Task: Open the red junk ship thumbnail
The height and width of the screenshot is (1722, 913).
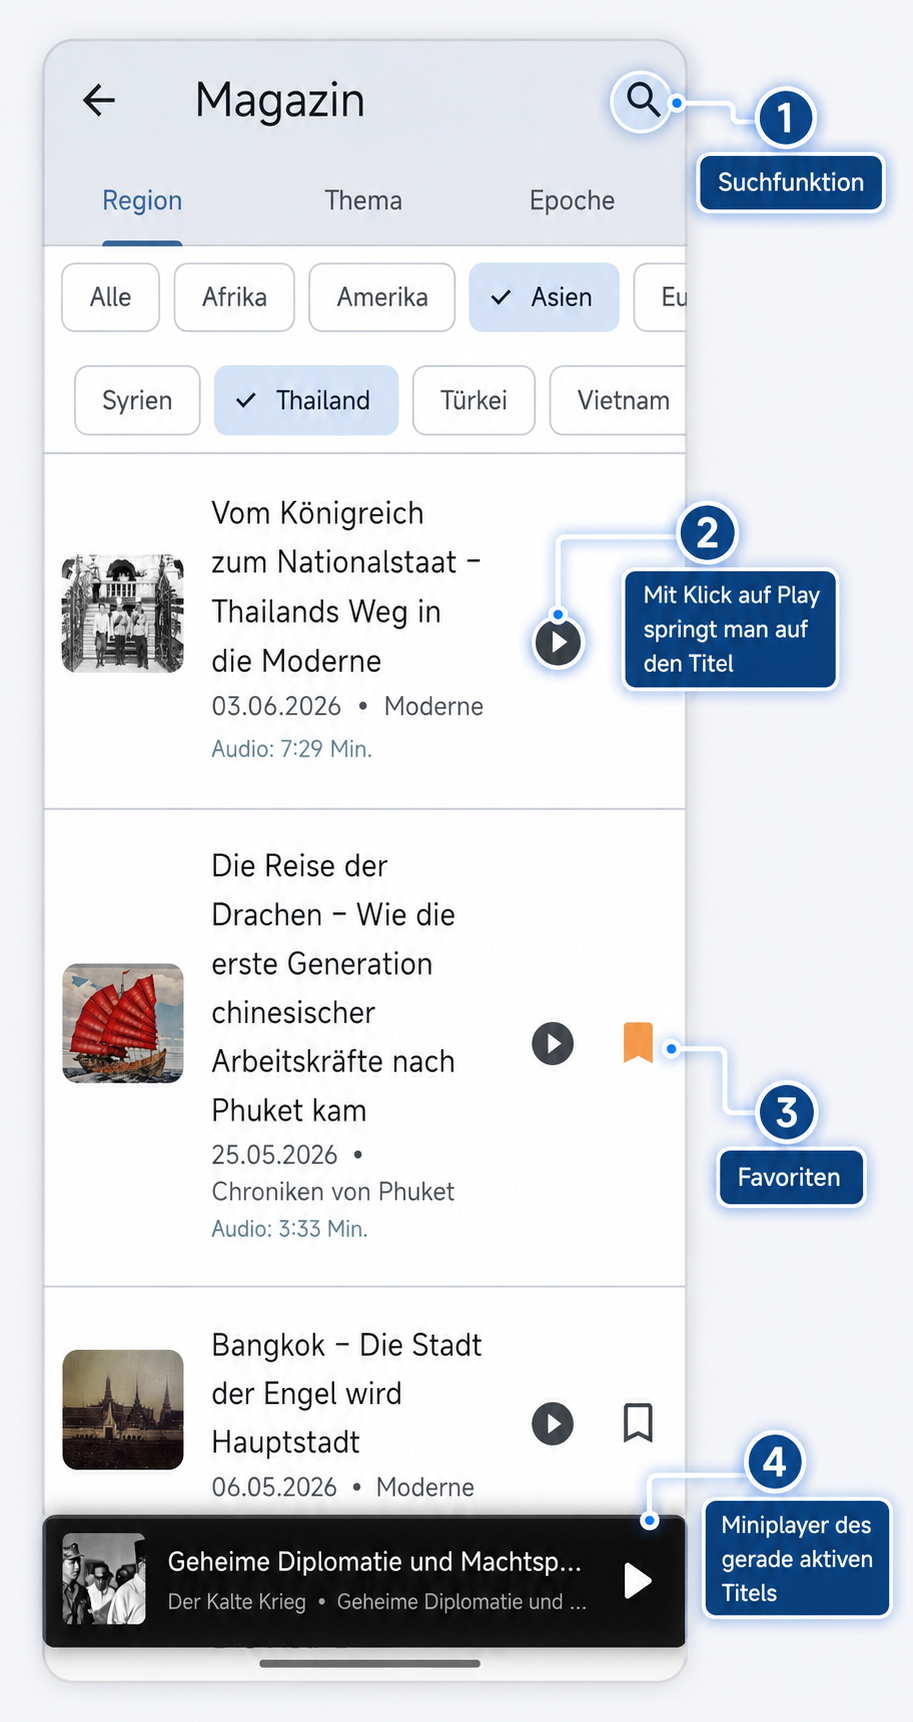Action: coord(123,1023)
